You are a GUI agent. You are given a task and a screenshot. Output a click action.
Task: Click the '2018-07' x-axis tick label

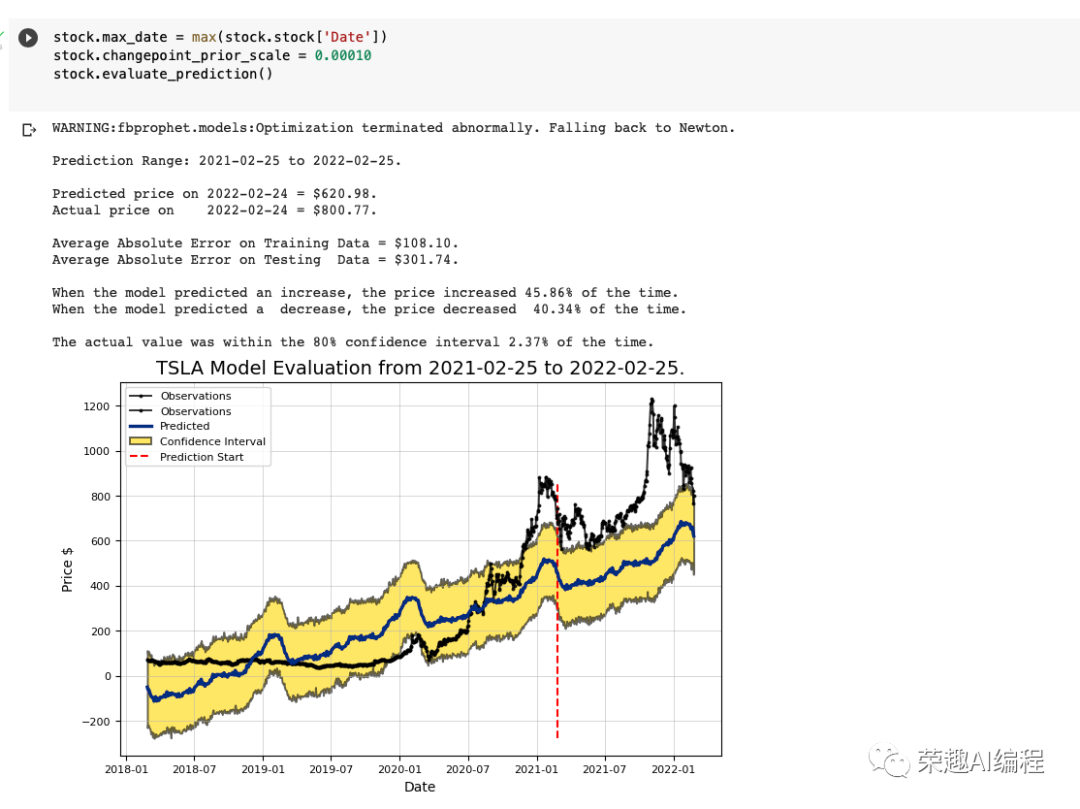(194, 769)
